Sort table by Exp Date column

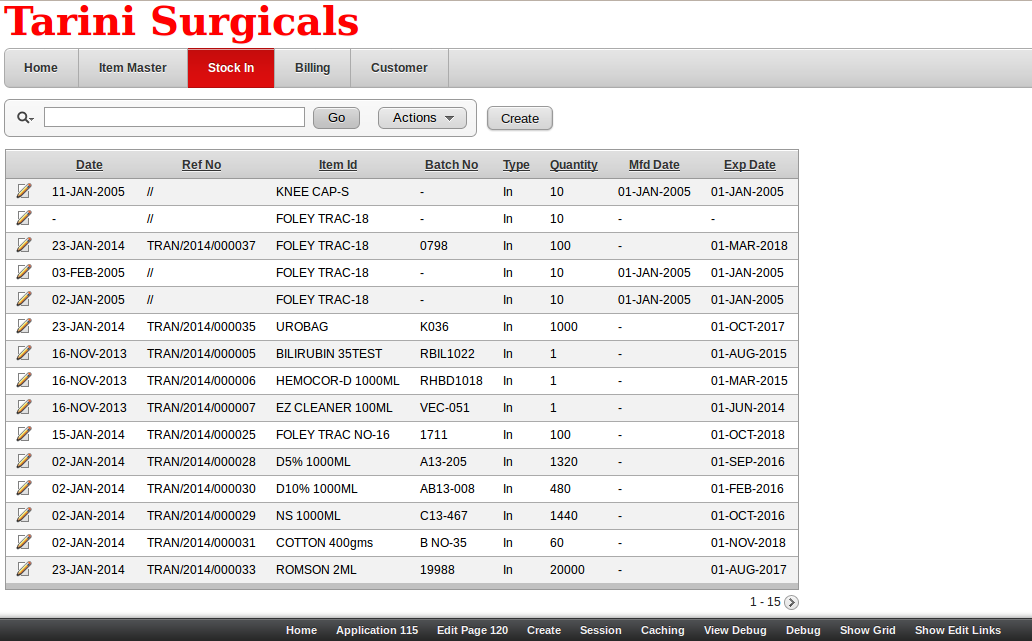(749, 165)
